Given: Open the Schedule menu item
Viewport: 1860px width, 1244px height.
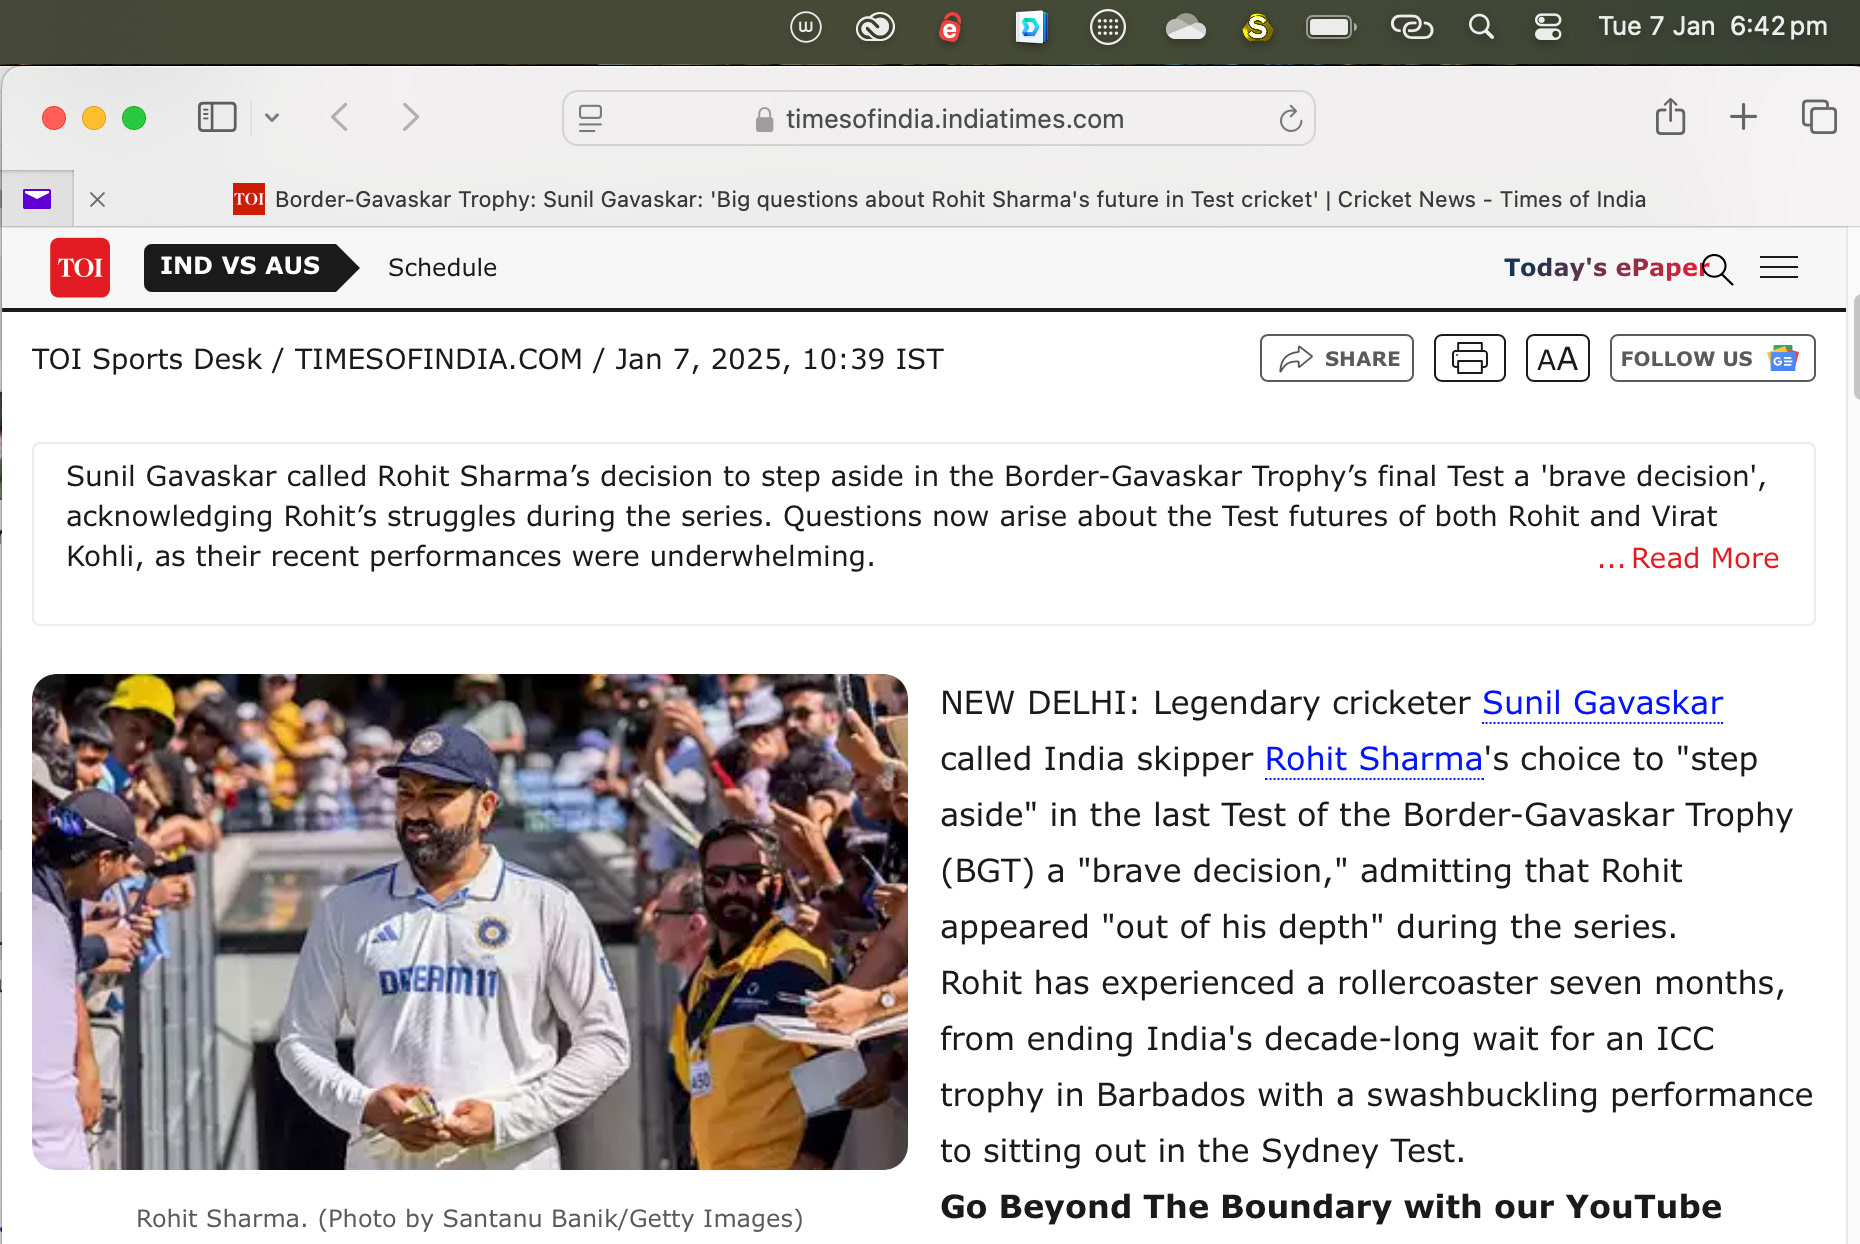Looking at the screenshot, I should pos(442,268).
